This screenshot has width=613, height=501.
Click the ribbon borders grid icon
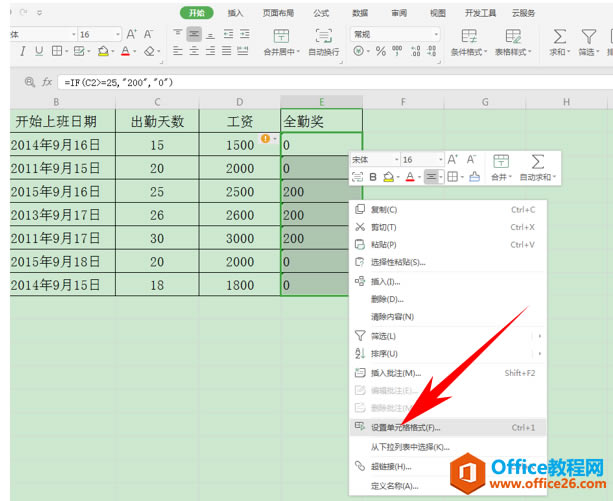[x=57, y=51]
